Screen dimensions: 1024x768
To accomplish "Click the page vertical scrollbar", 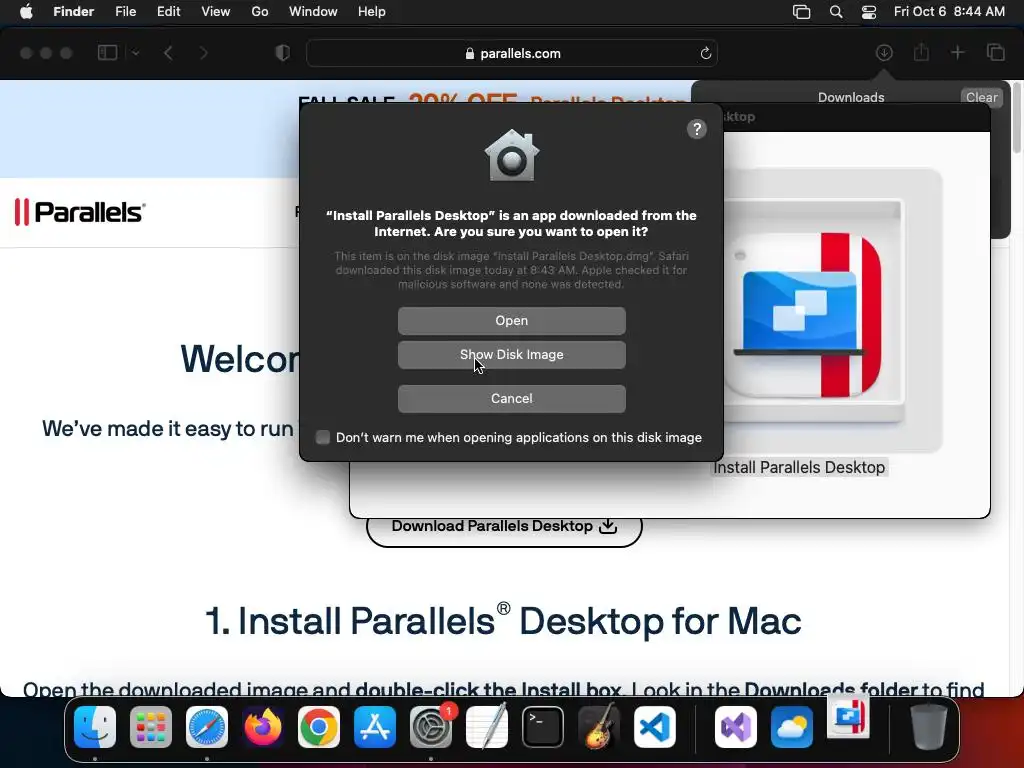I will coord(1017,118).
